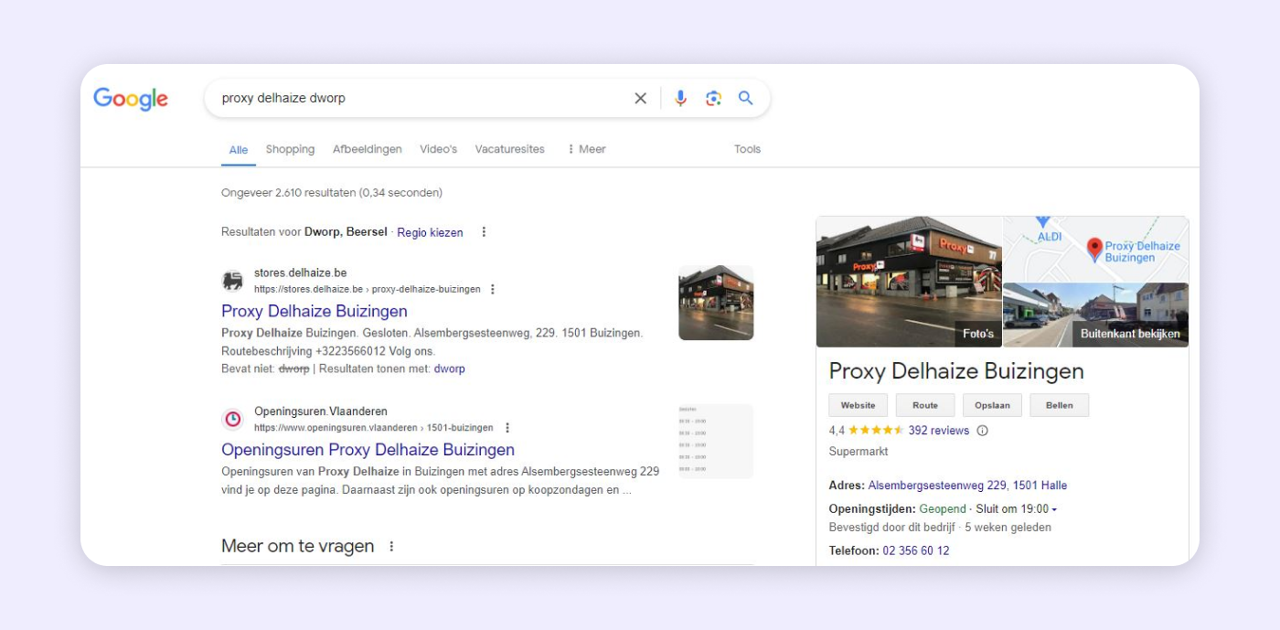
Task: Click the Google logo
Action: pyautogui.click(x=131, y=98)
